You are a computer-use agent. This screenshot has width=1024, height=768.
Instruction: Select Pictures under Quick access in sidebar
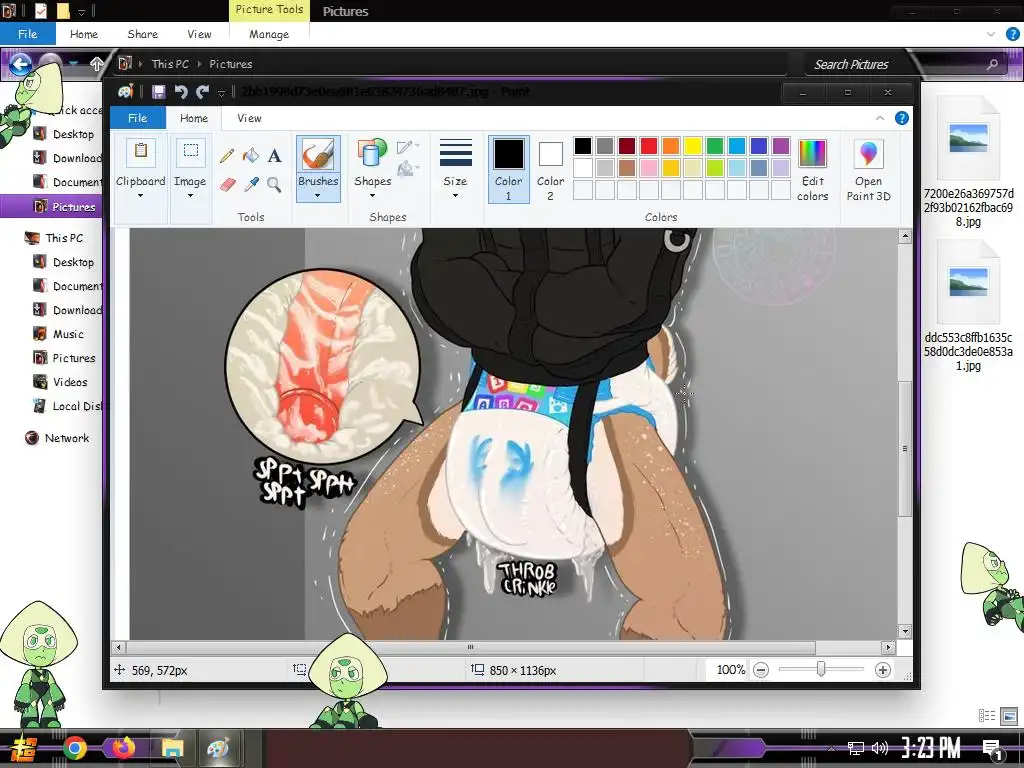pos(73,207)
